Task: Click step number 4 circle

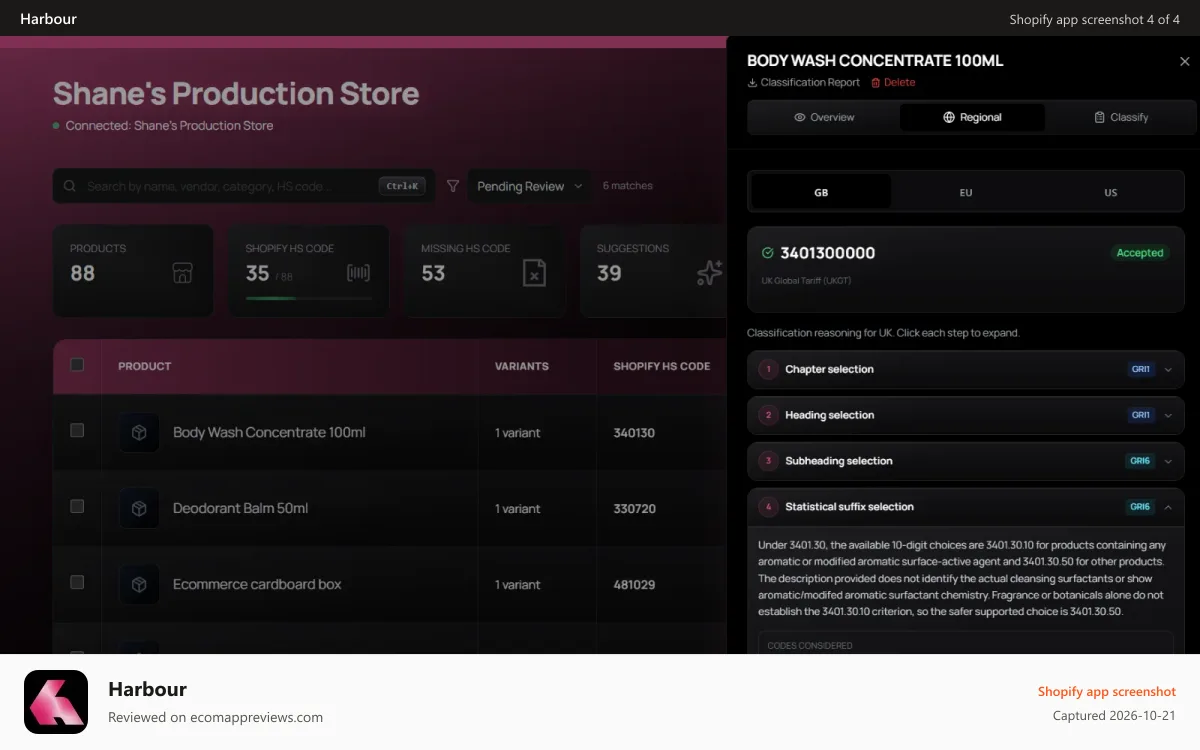Action: (768, 507)
